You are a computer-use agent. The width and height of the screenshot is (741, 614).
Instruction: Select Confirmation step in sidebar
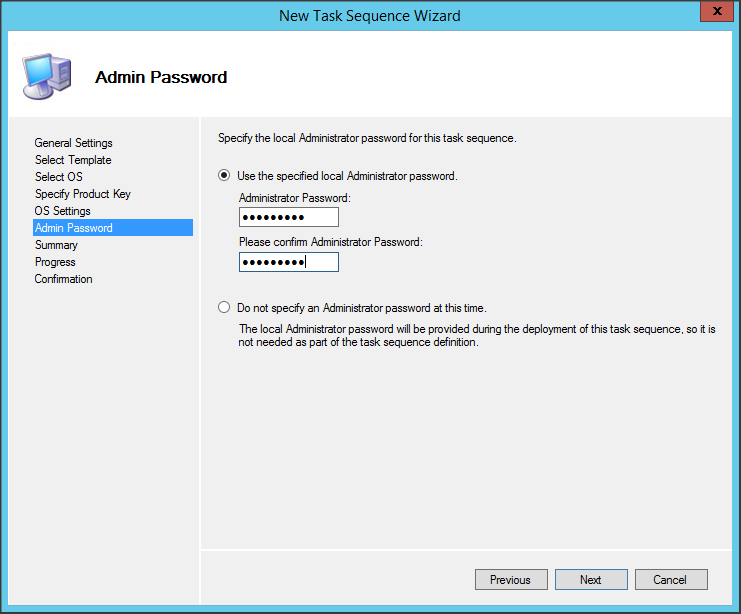[63, 279]
